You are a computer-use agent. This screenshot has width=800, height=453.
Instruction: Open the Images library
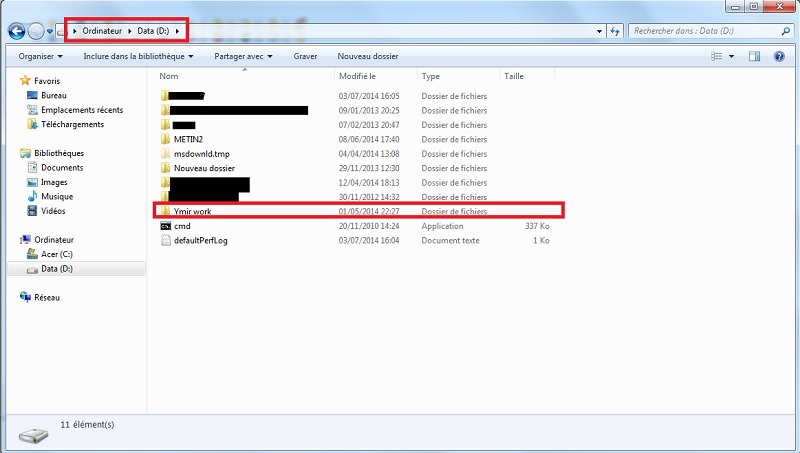click(54, 182)
